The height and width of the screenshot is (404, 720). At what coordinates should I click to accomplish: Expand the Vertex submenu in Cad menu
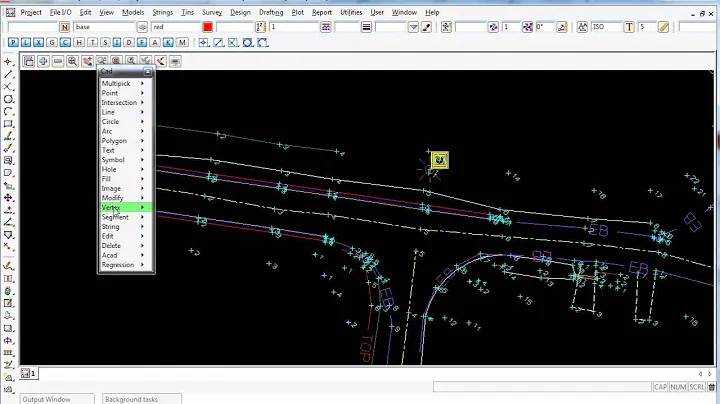pyautogui.click(x=126, y=208)
